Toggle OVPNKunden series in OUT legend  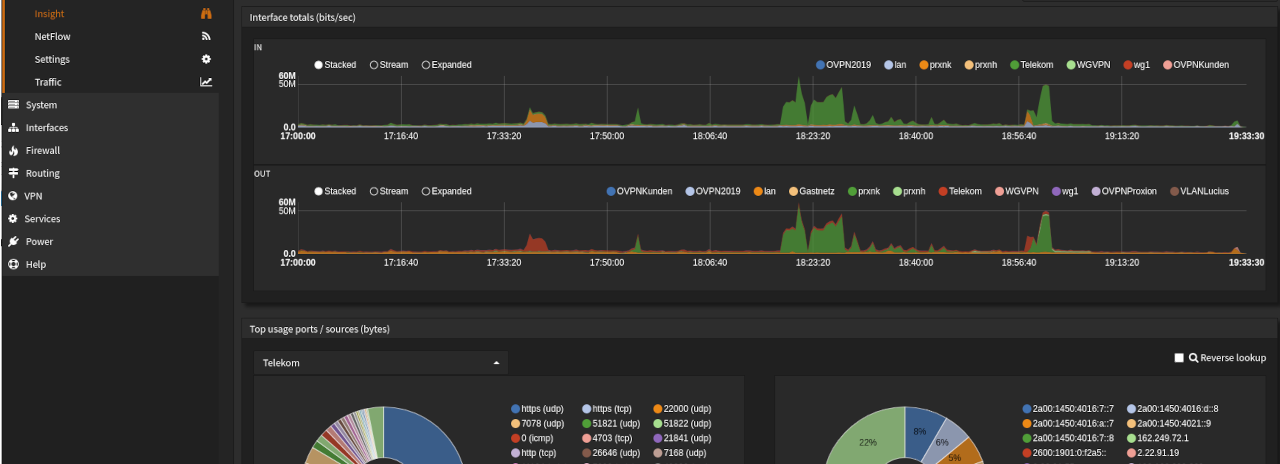click(640, 191)
